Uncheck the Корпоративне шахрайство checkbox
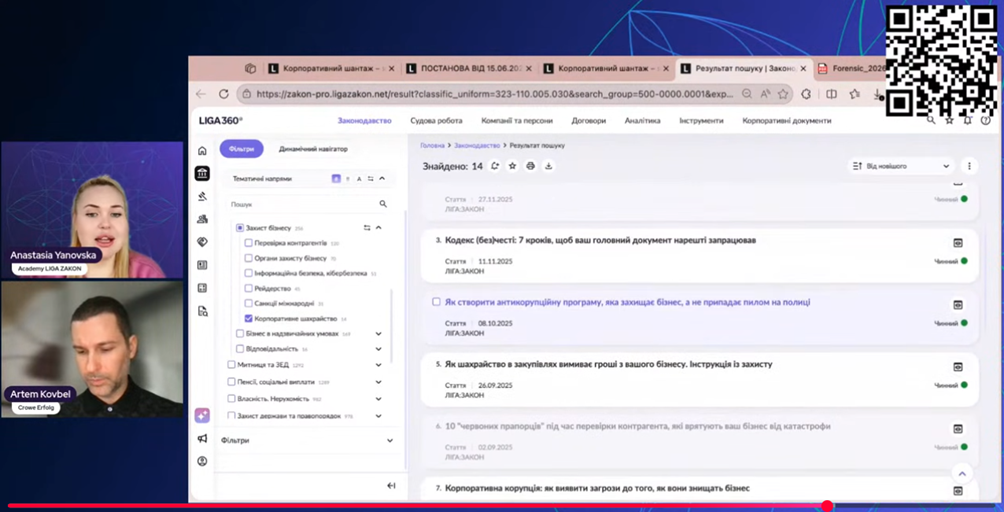 click(x=249, y=318)
